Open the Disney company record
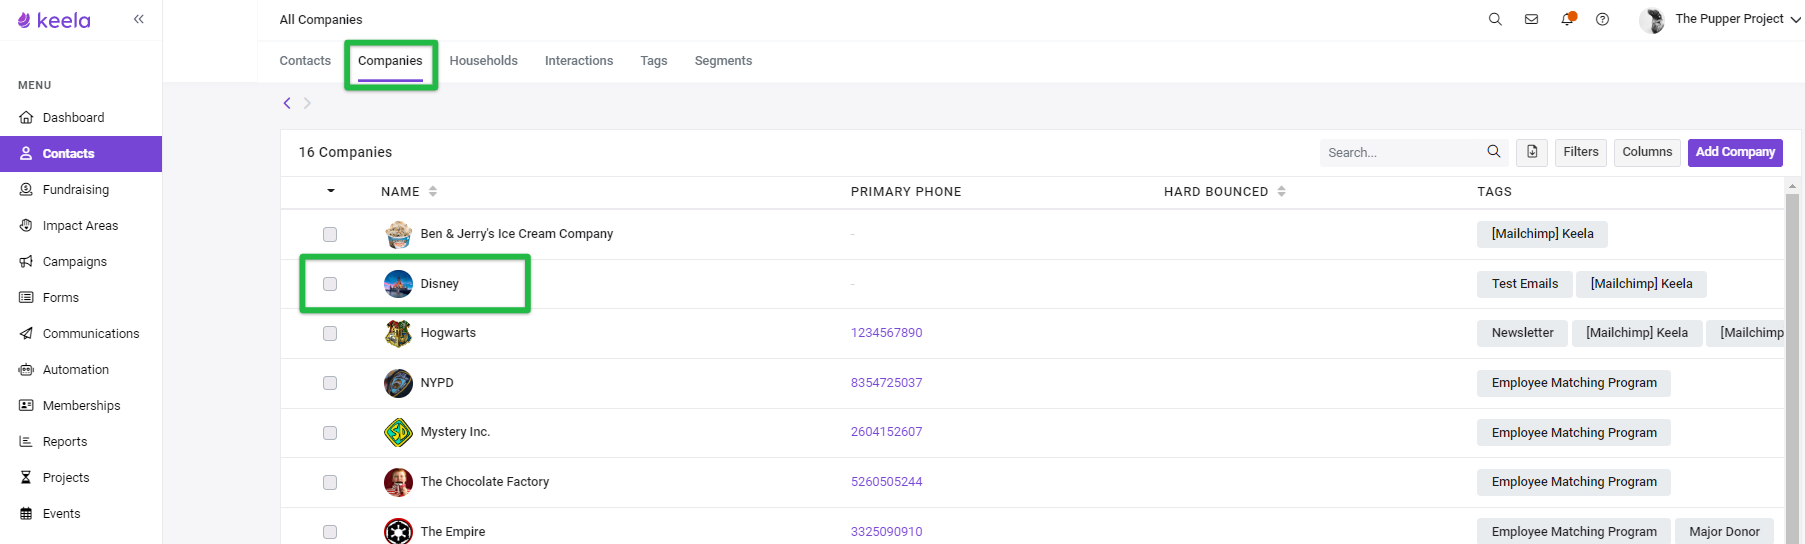This screenshot has height=544, width=1805. 439,284
